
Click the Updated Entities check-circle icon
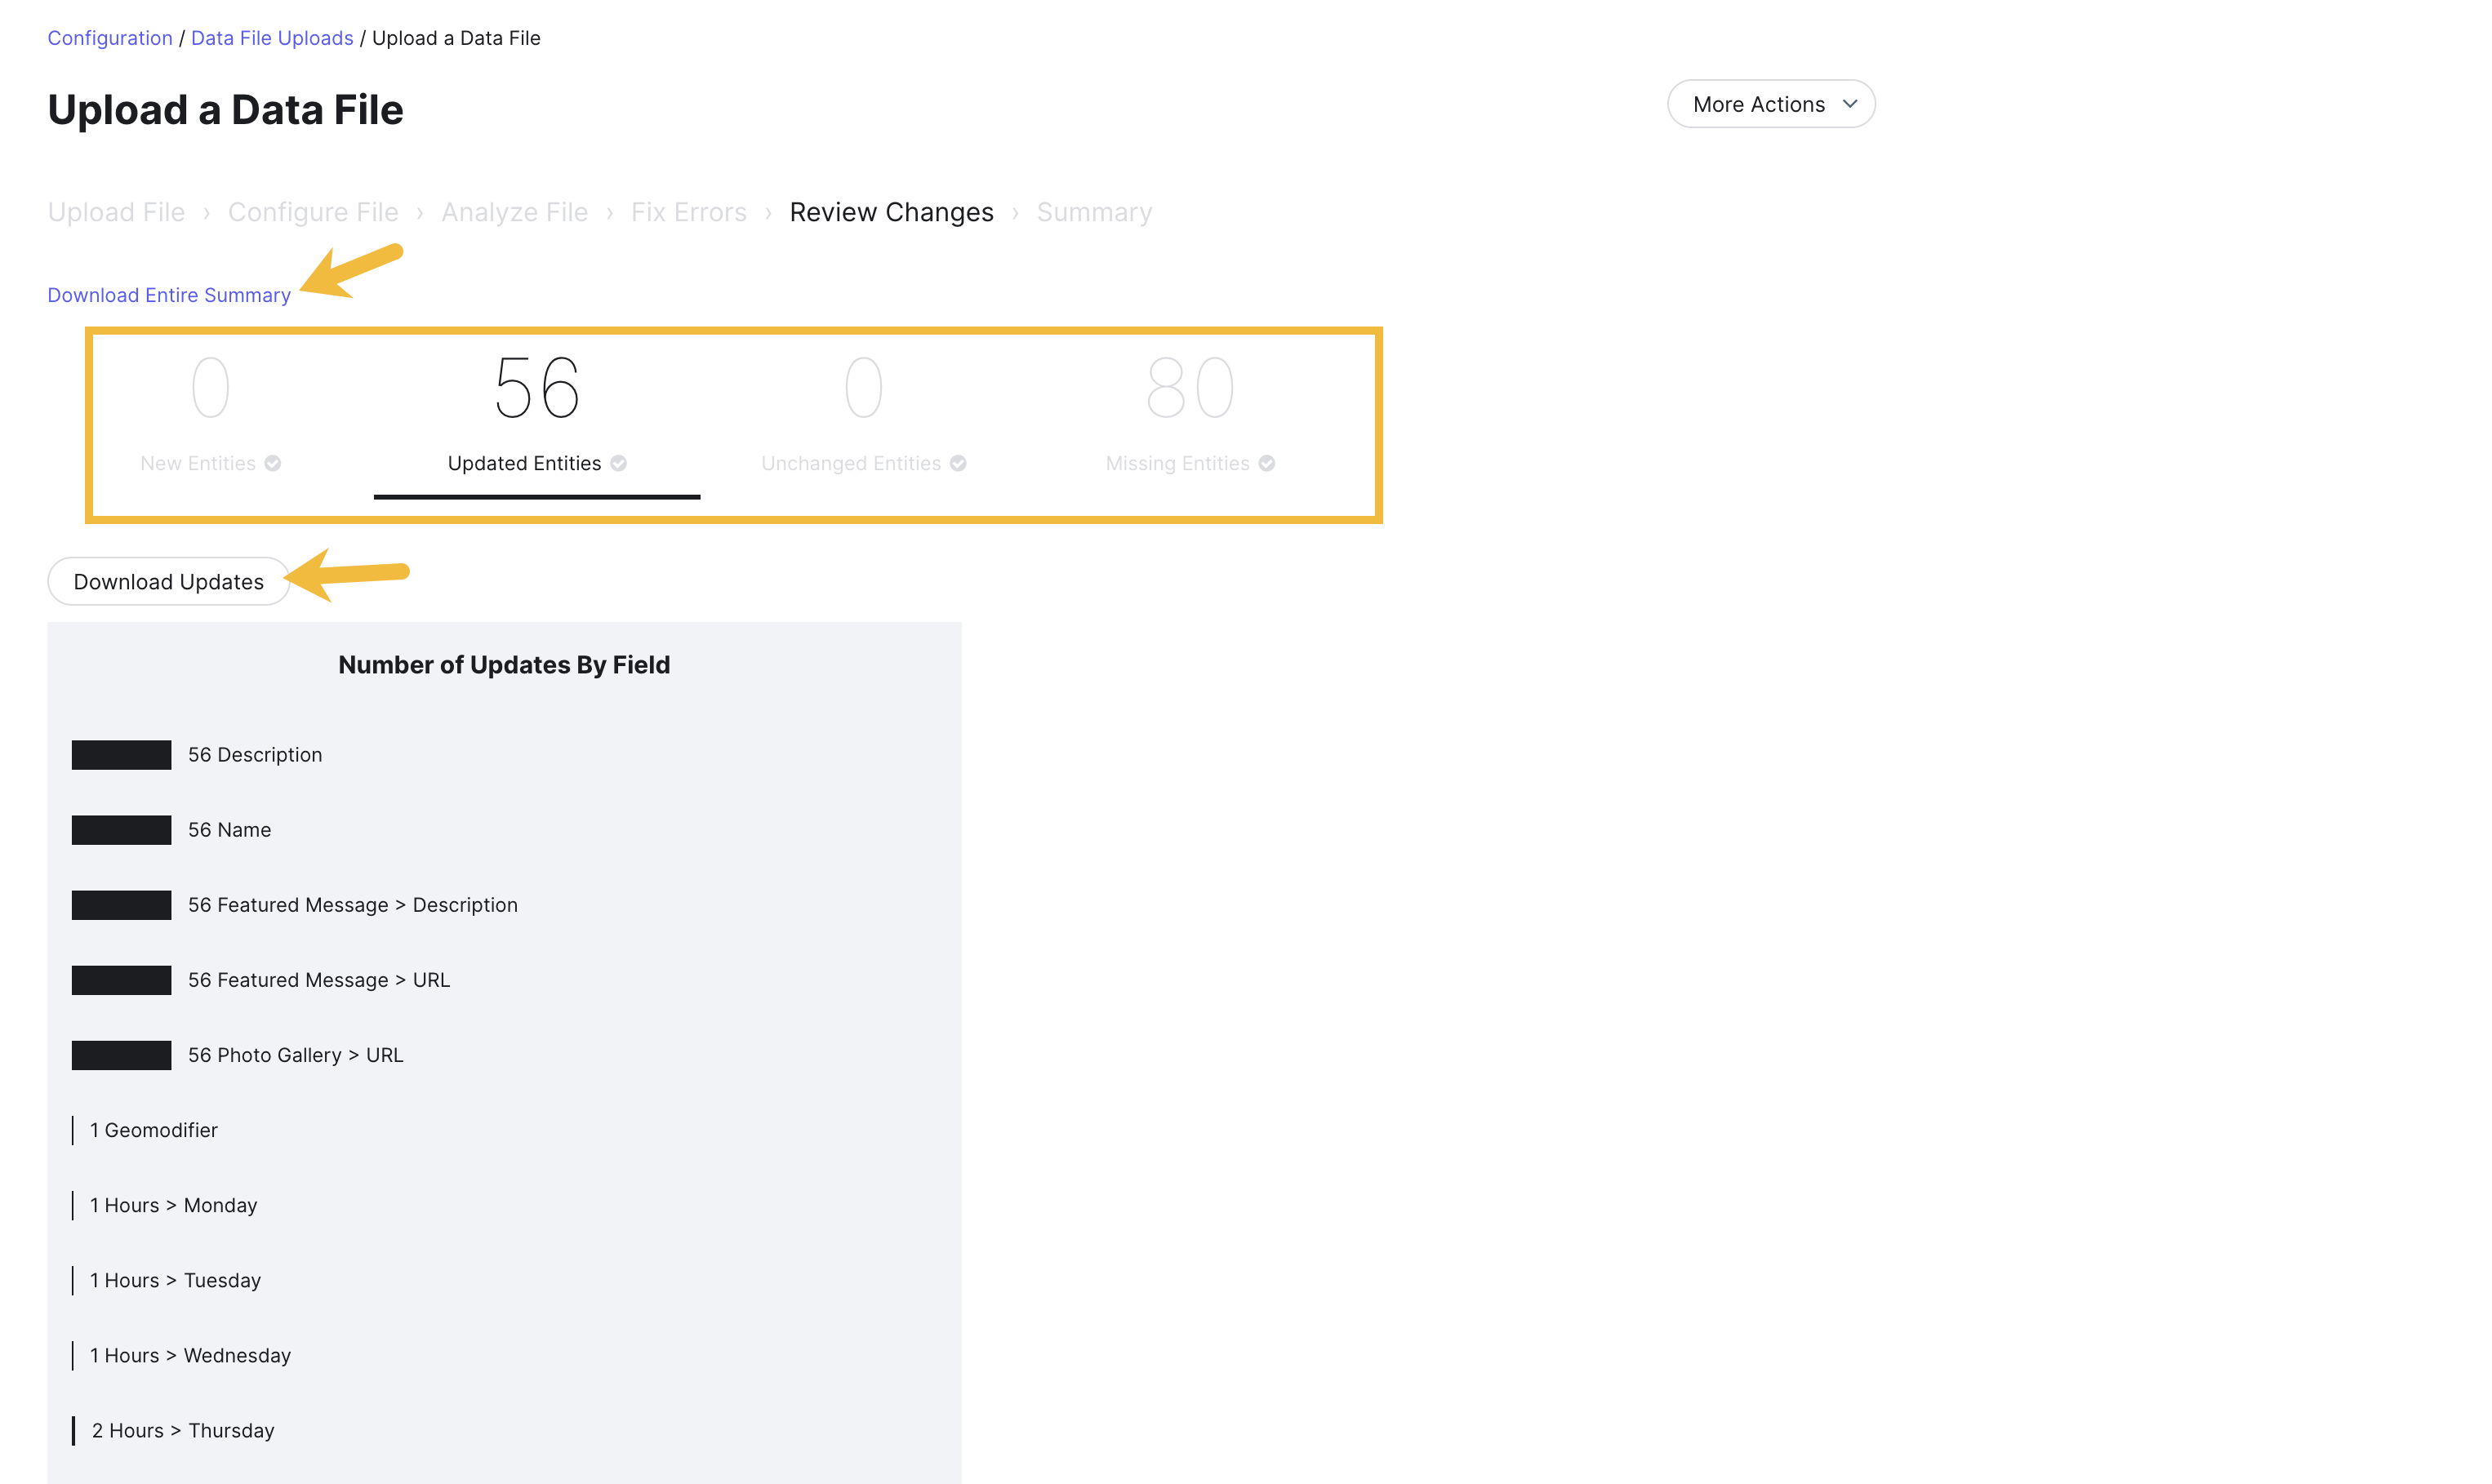(619, 463)
